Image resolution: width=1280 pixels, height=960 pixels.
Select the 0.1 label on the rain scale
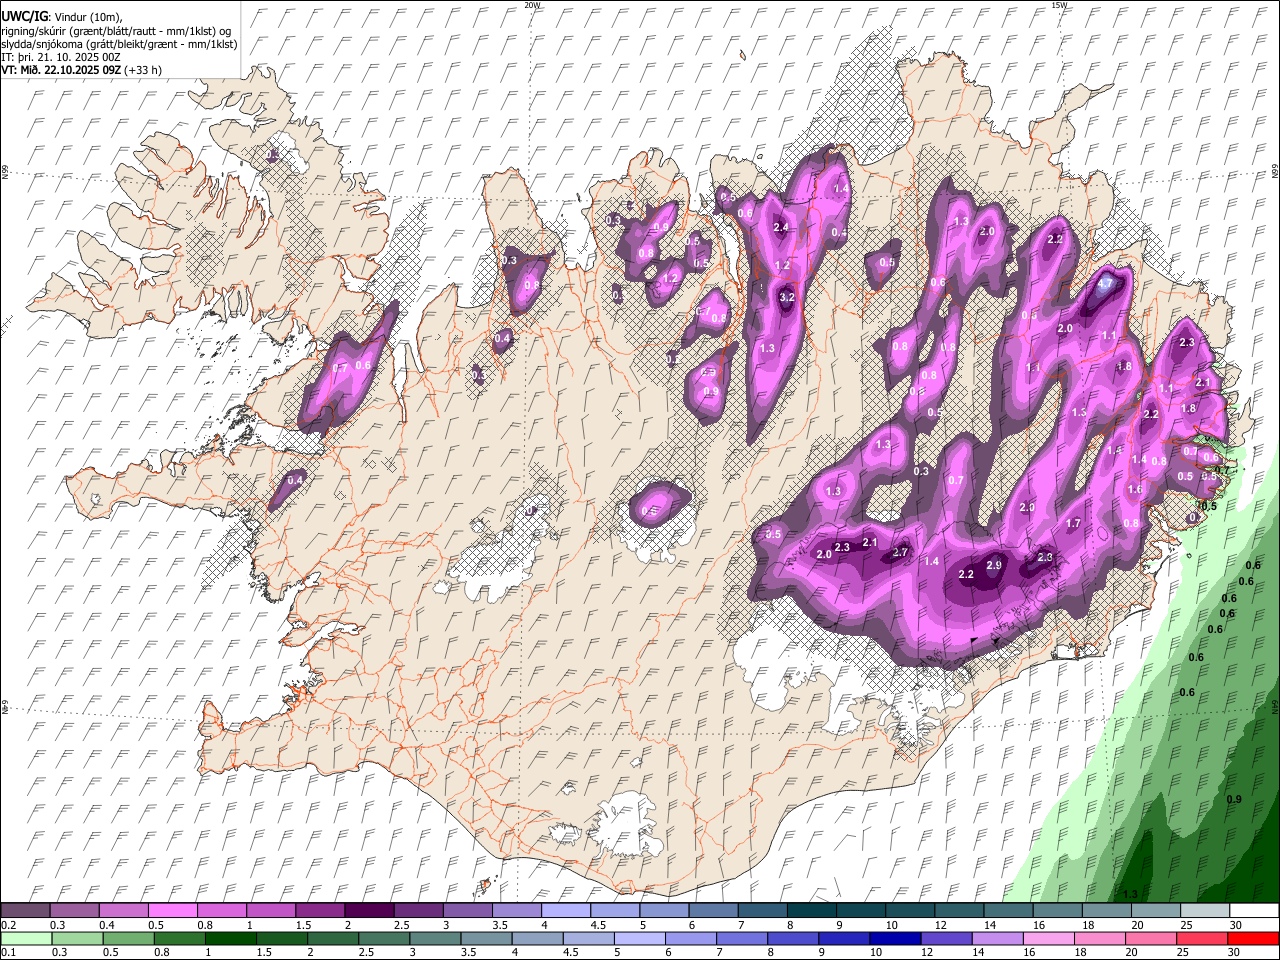[x=8, y=953]
